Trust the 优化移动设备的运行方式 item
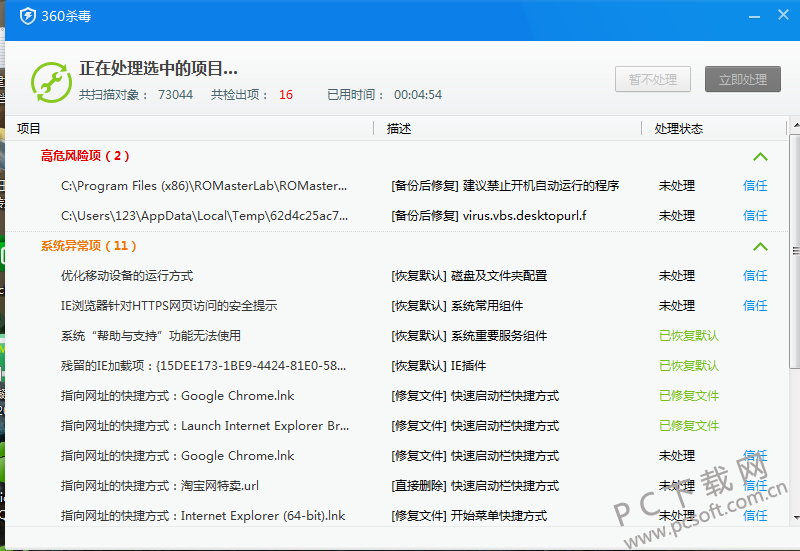 [755, 276]
